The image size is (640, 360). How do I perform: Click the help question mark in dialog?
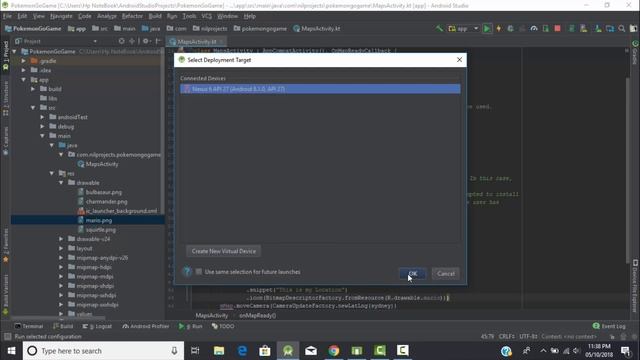(x=187, y=272)
